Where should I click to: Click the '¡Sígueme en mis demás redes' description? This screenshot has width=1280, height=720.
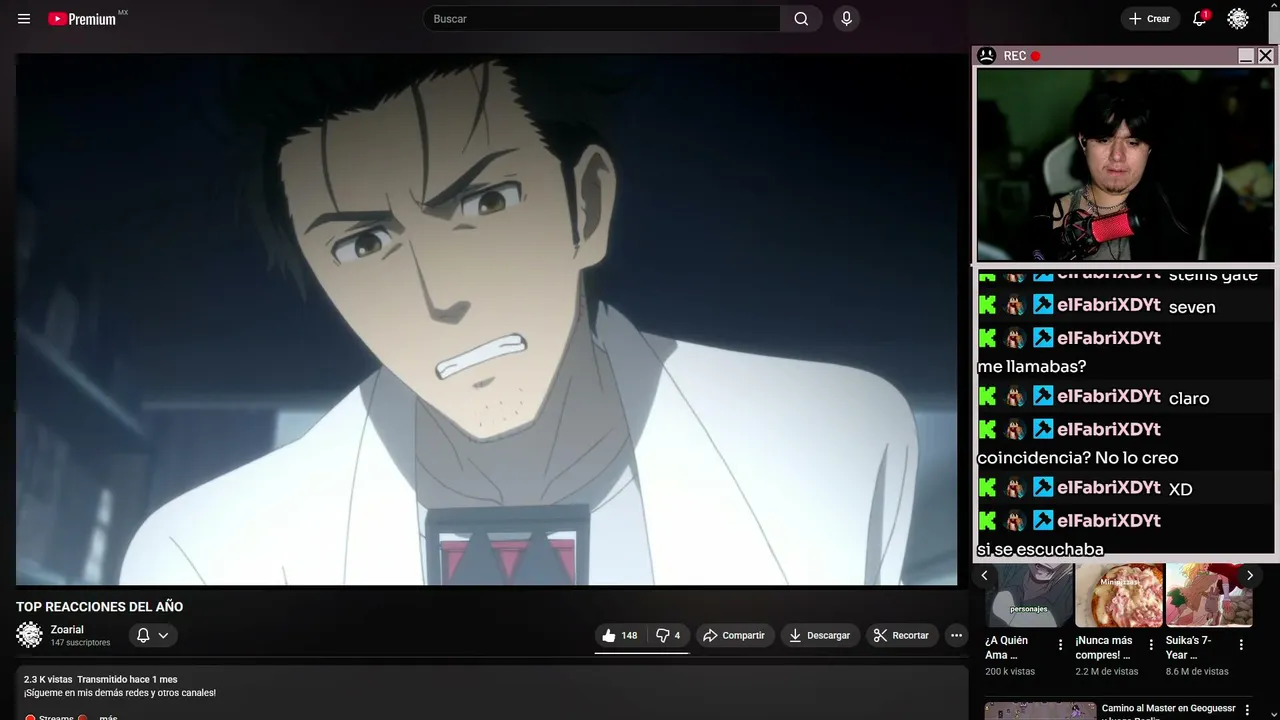click(x=120, y=693)
